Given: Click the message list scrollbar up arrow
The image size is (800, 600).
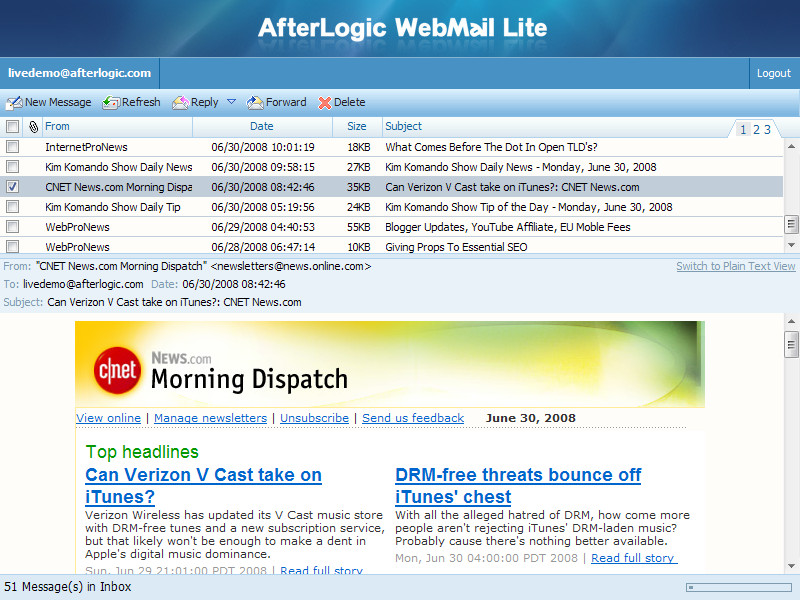Looking at the screenshot, I should 791,146.
